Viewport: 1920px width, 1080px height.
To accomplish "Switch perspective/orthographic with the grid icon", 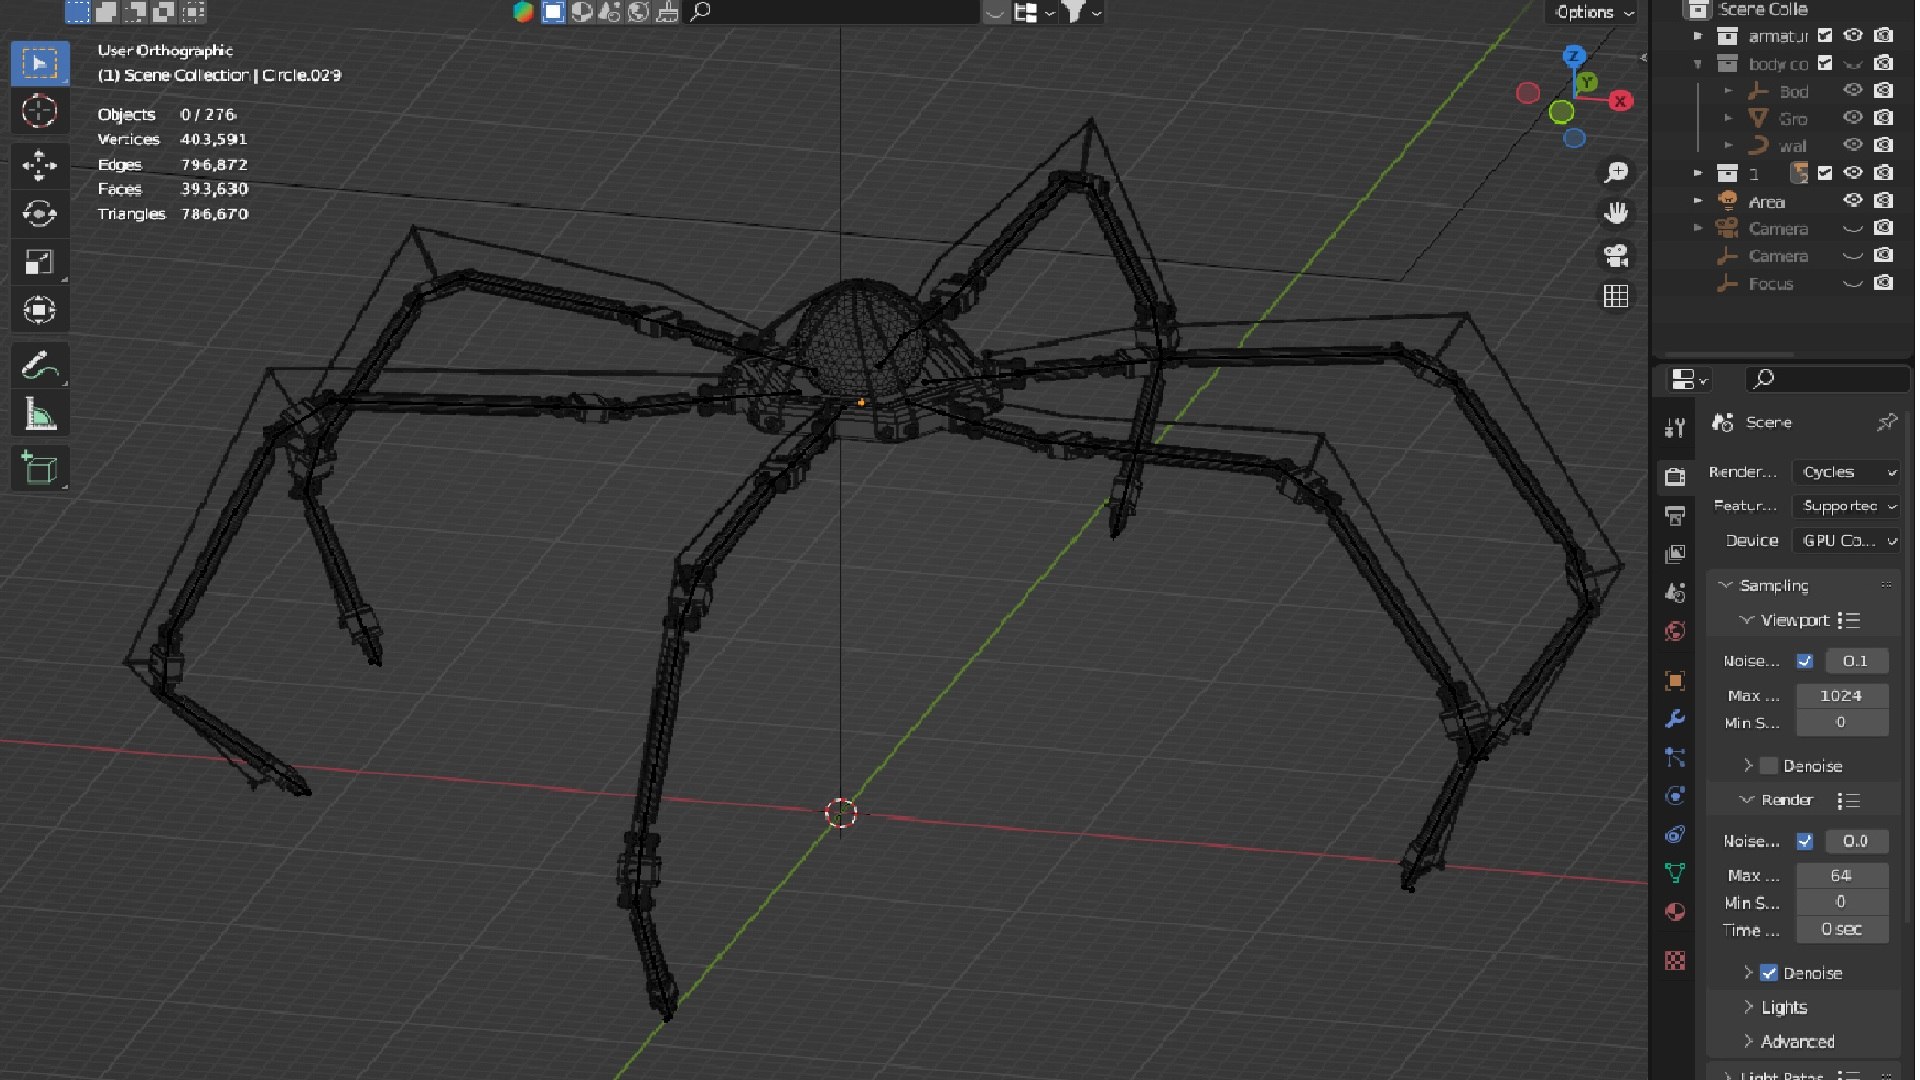I will click(1616, 297).
